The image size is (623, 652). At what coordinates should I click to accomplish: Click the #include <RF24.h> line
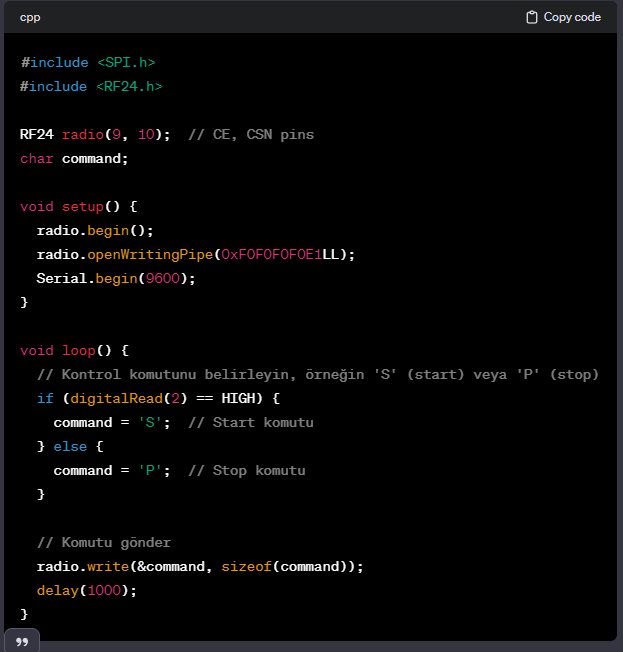[x=91, y=86]
